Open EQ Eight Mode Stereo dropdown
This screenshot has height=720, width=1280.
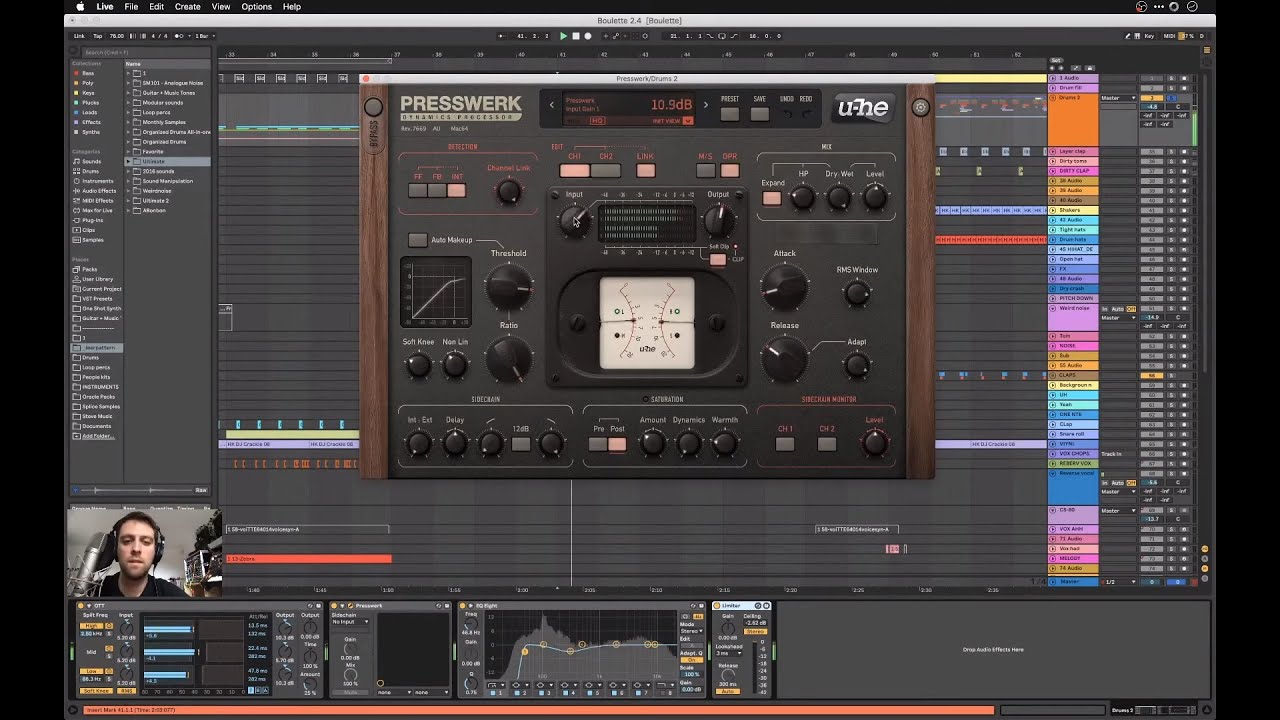(690, 632)
